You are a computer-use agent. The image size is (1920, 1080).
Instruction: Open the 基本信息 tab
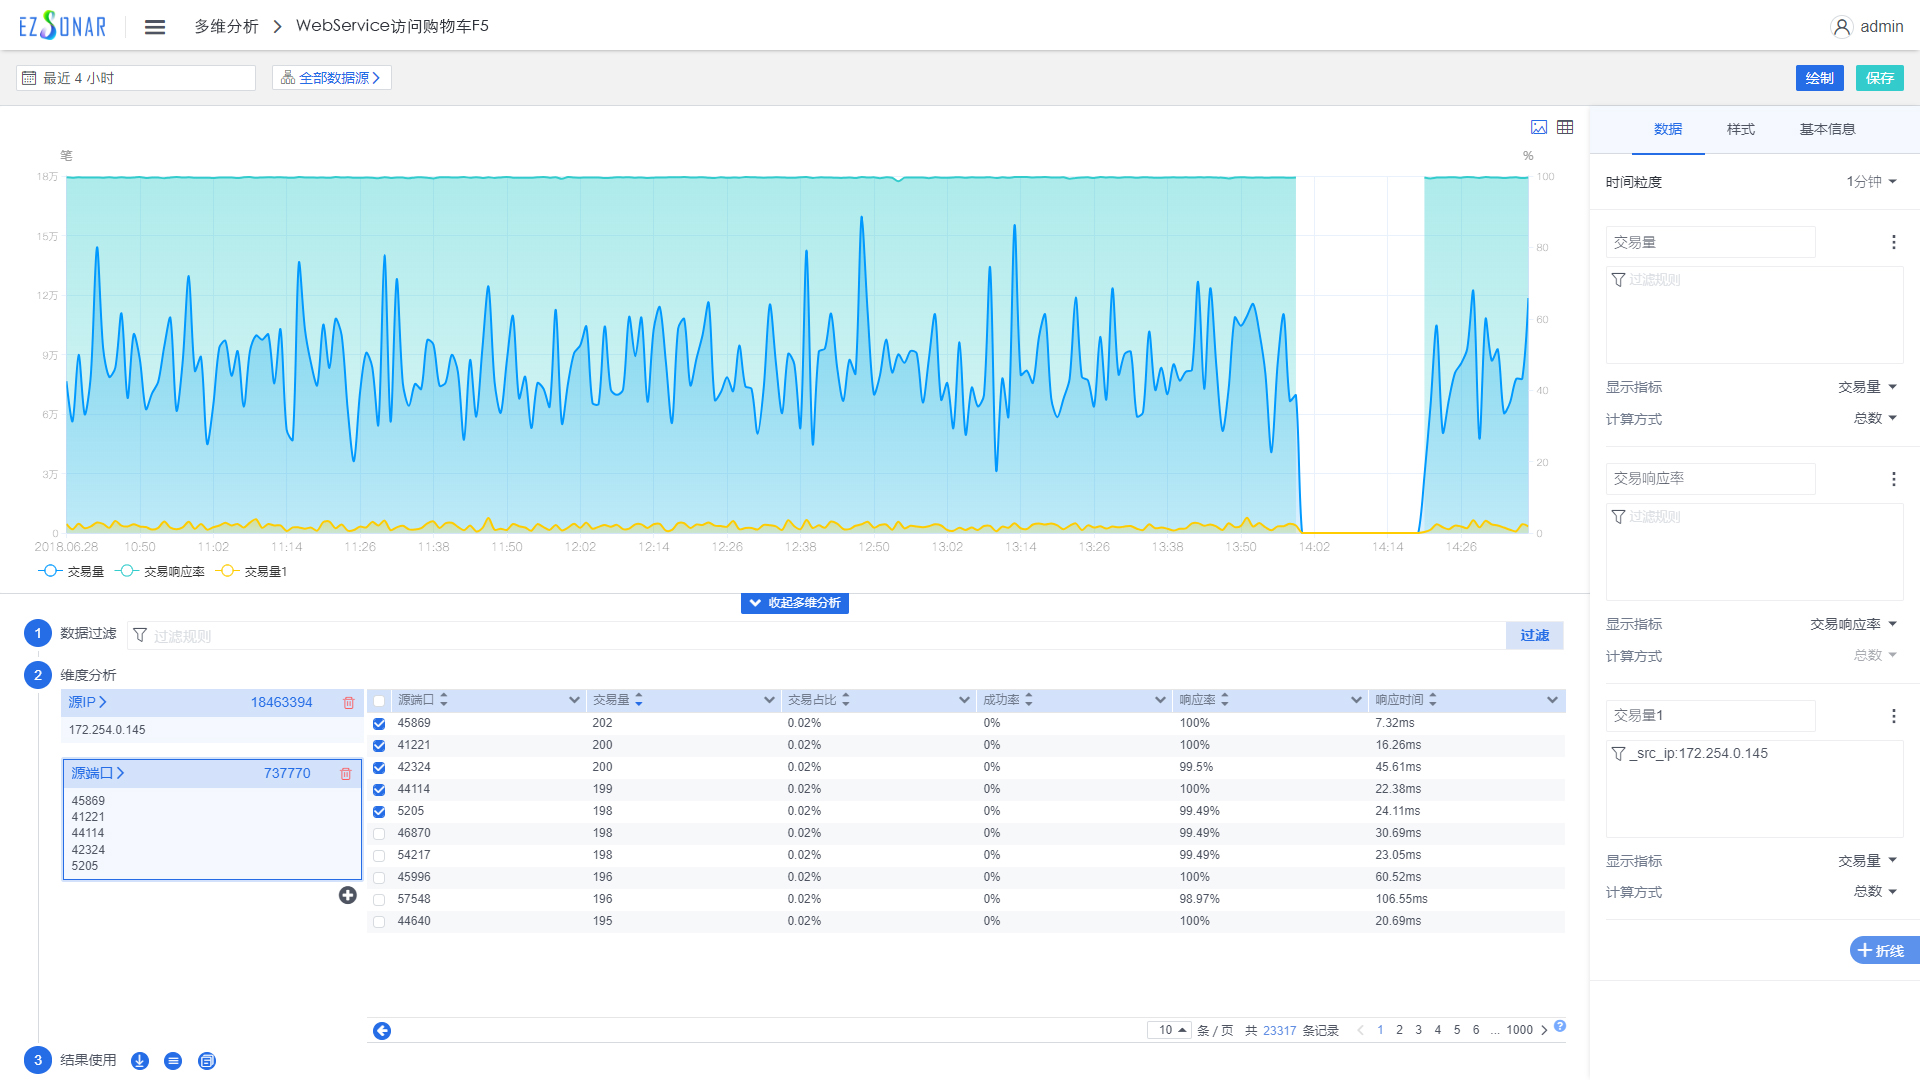tap(1827, 129)
